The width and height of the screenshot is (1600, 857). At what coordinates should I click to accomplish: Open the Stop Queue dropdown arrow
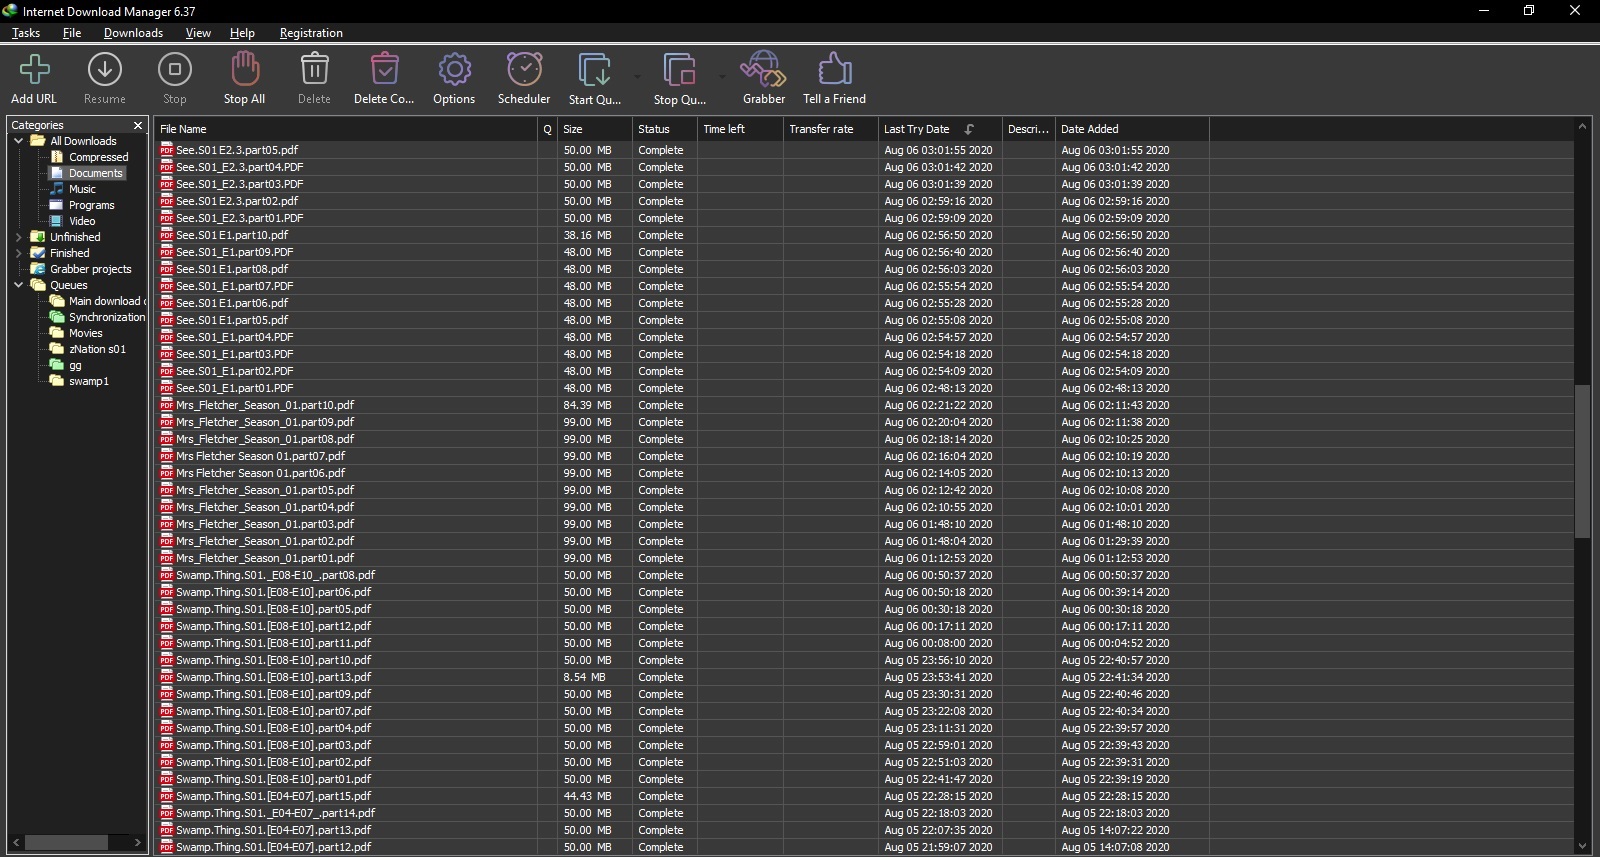click(x=721, y=75)
